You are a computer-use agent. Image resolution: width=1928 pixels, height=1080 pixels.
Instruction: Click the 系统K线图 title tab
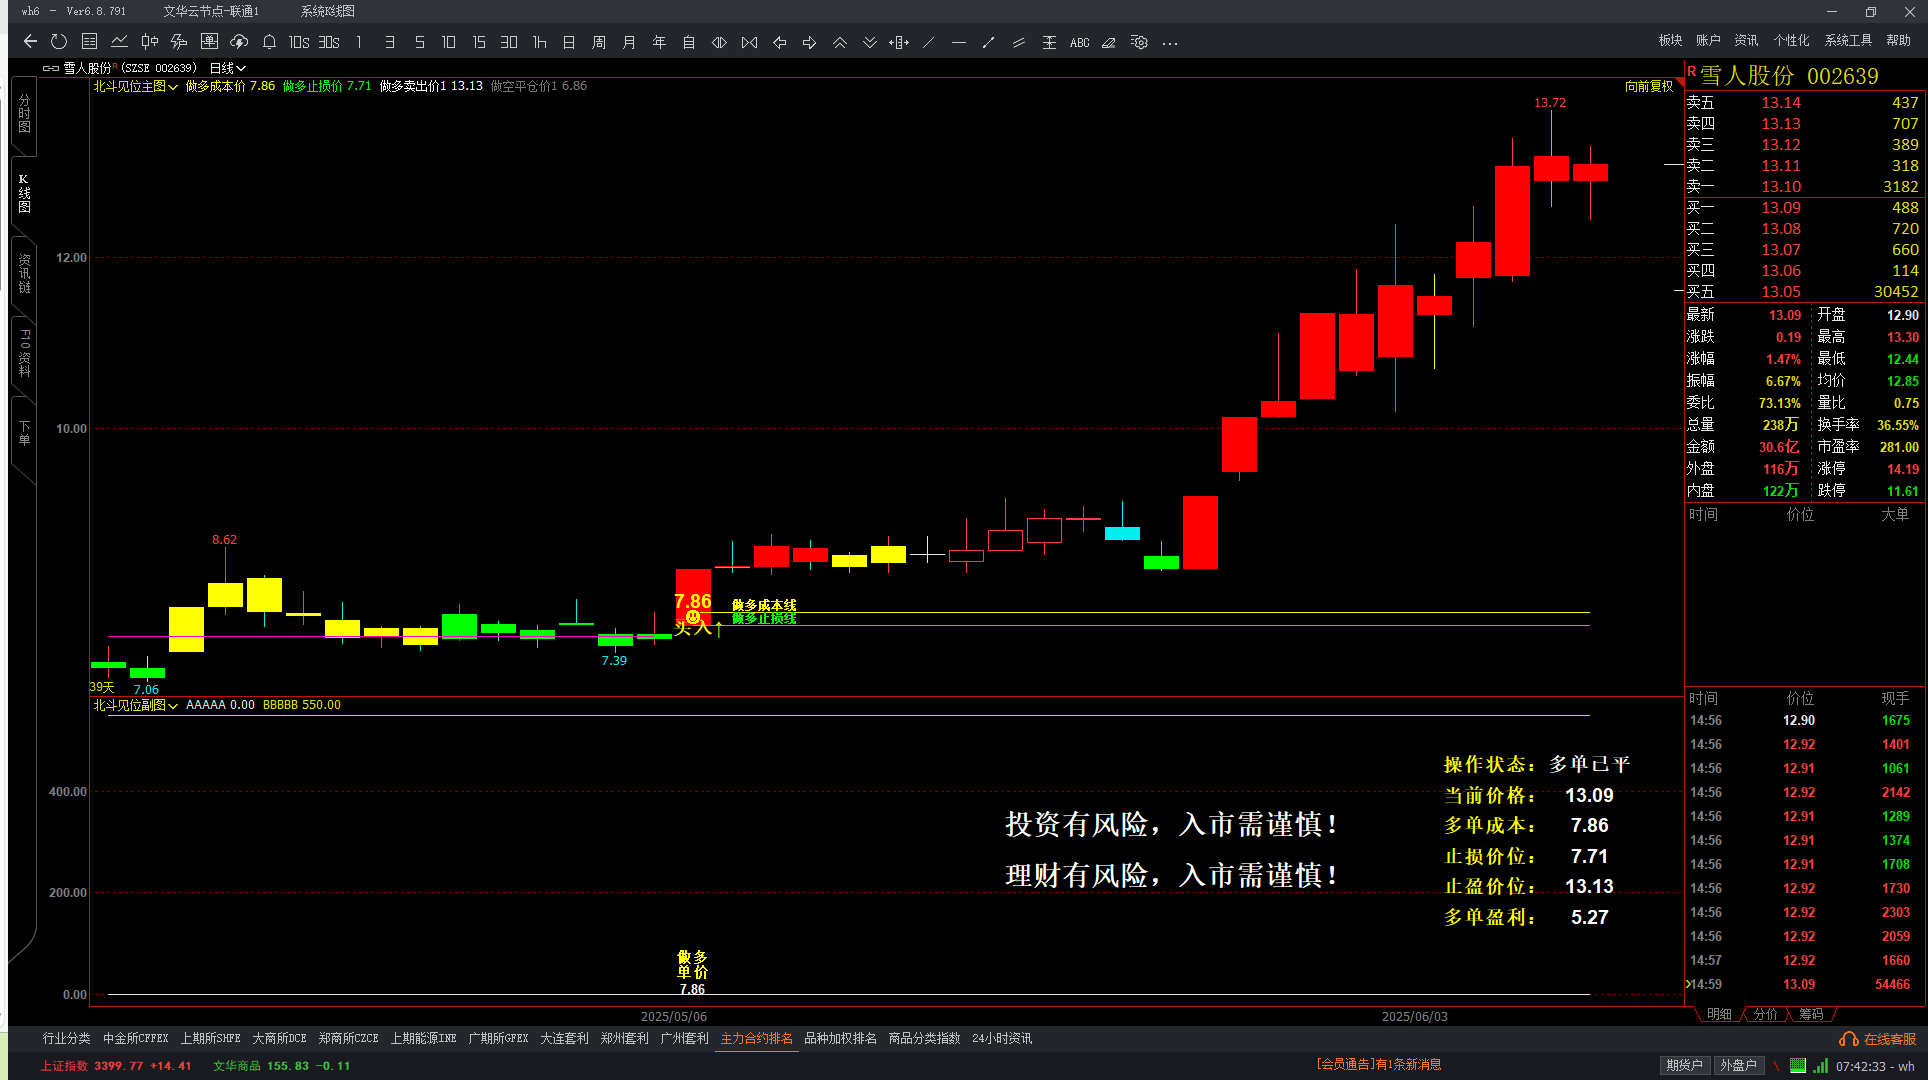tap(328, 11)
